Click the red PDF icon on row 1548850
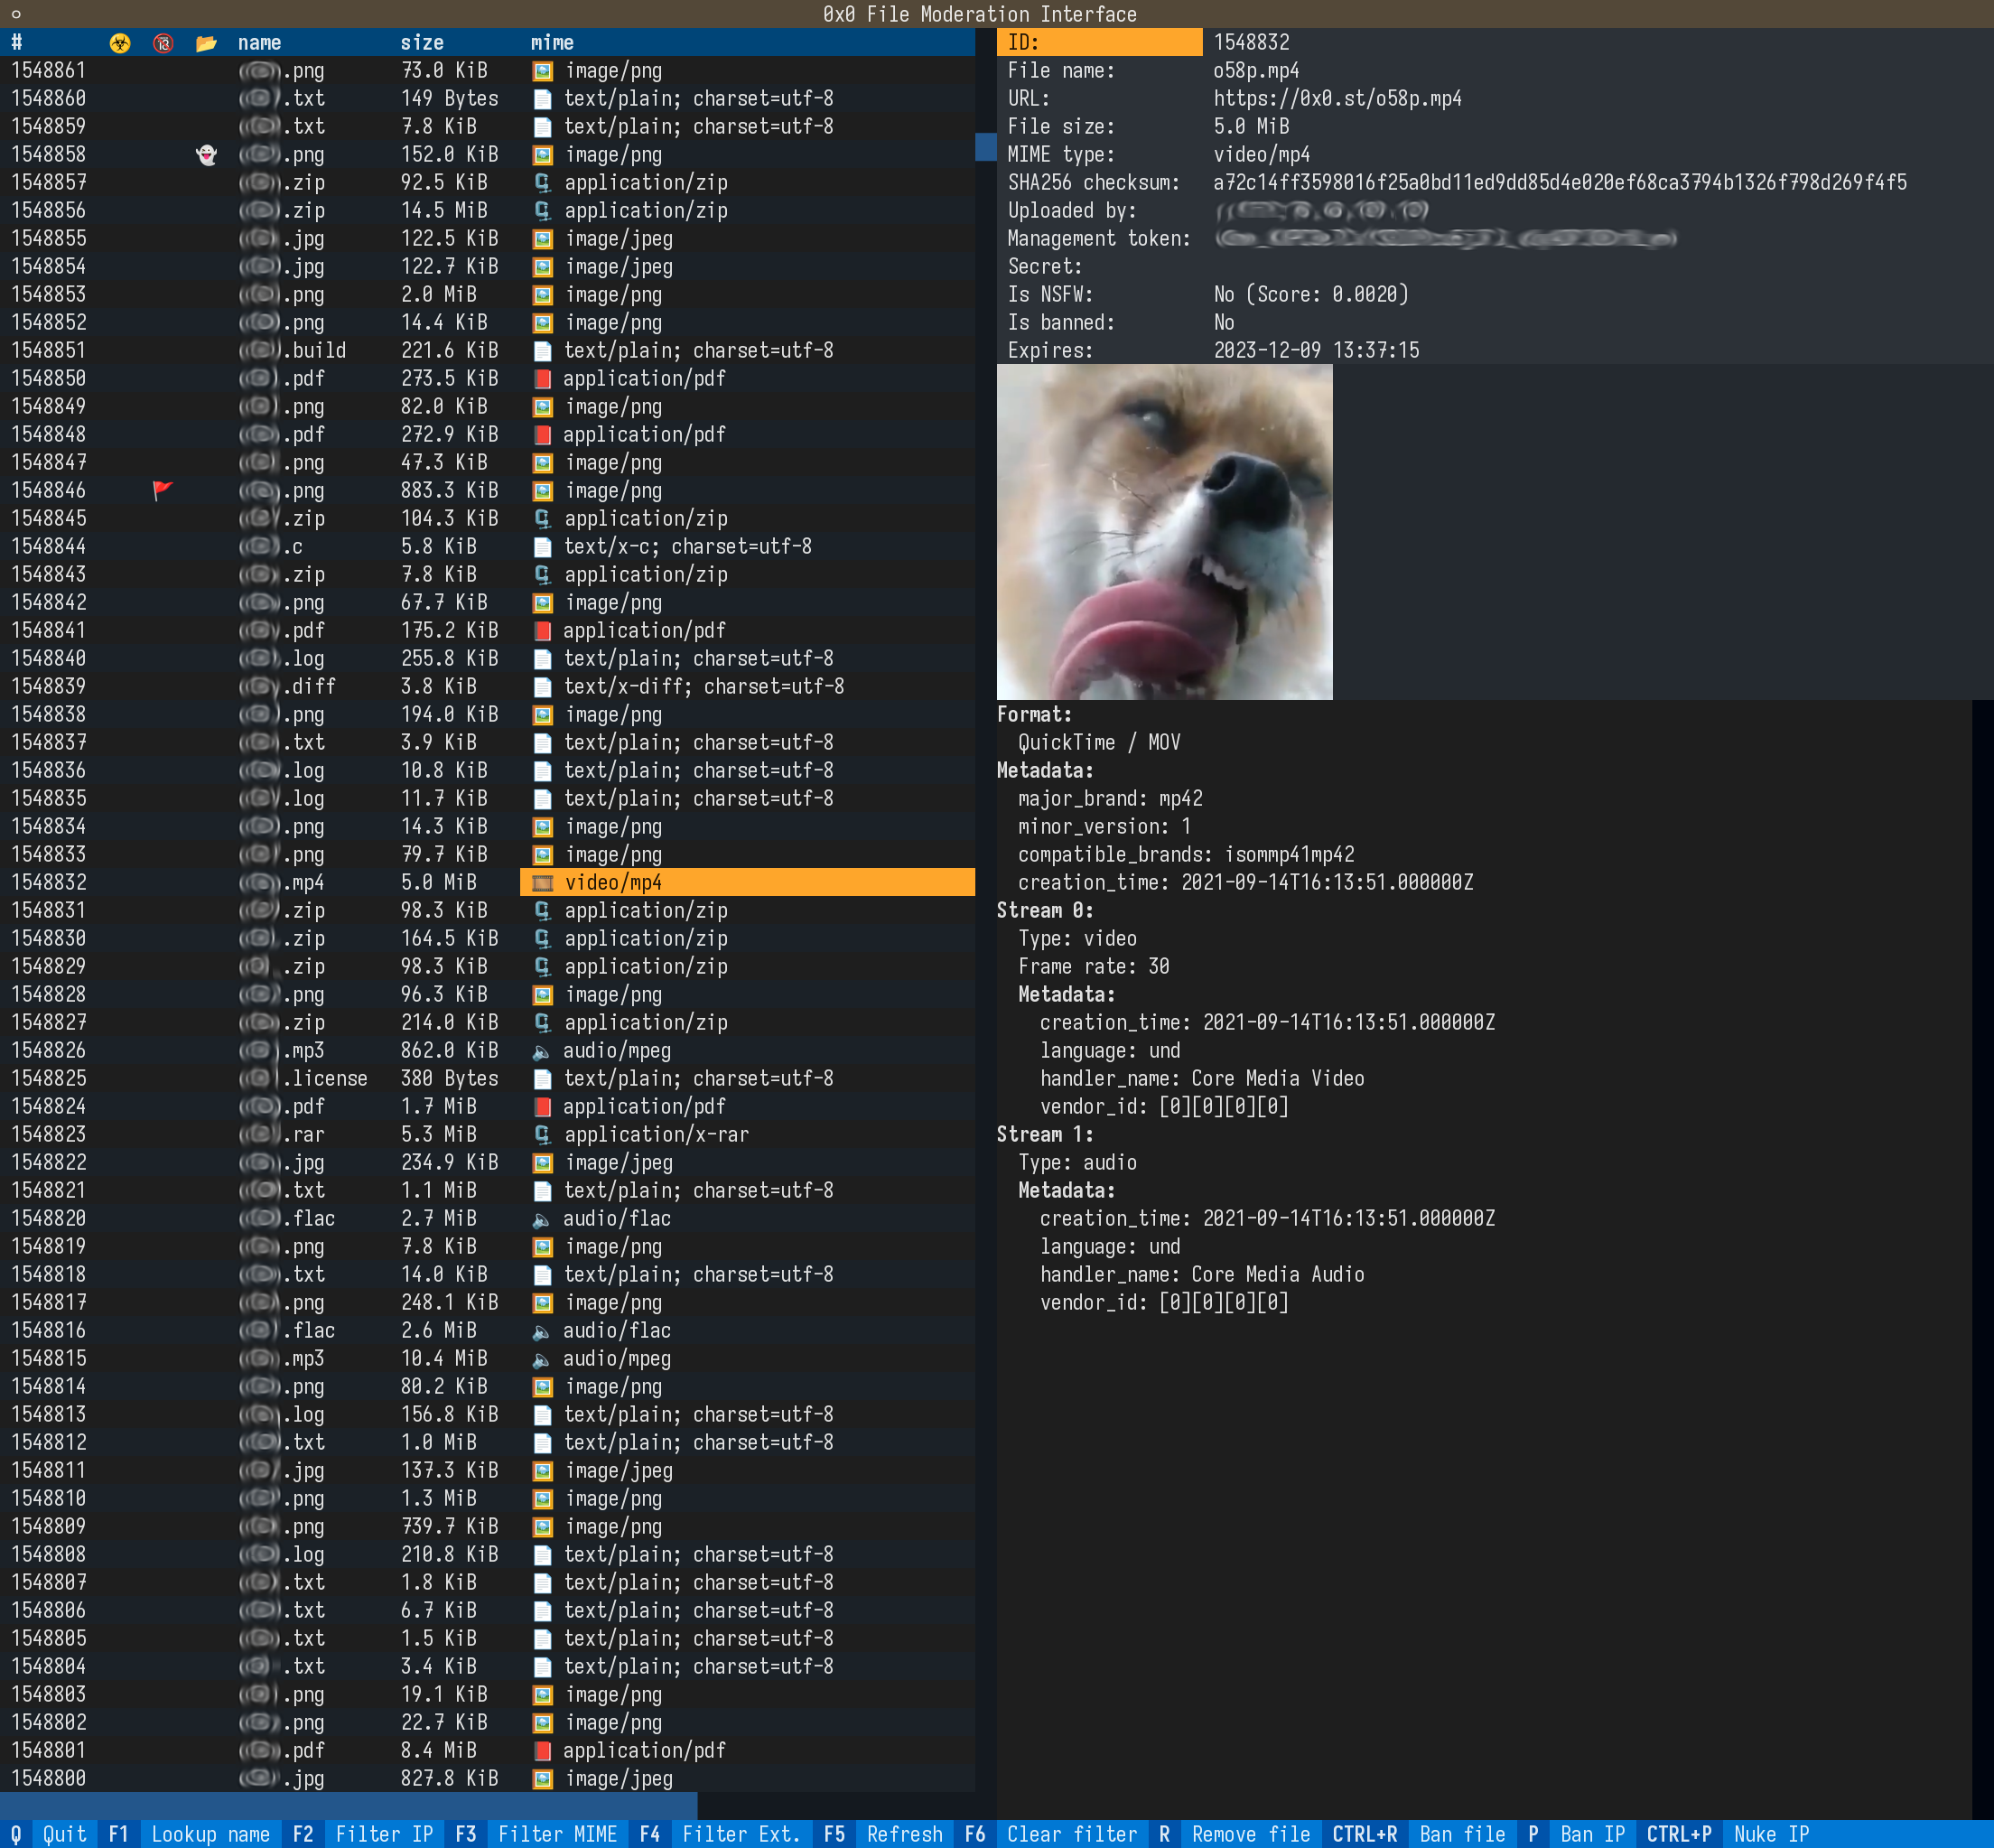The height and width of the screenshot is (1848, 1994). coord(542,379)
